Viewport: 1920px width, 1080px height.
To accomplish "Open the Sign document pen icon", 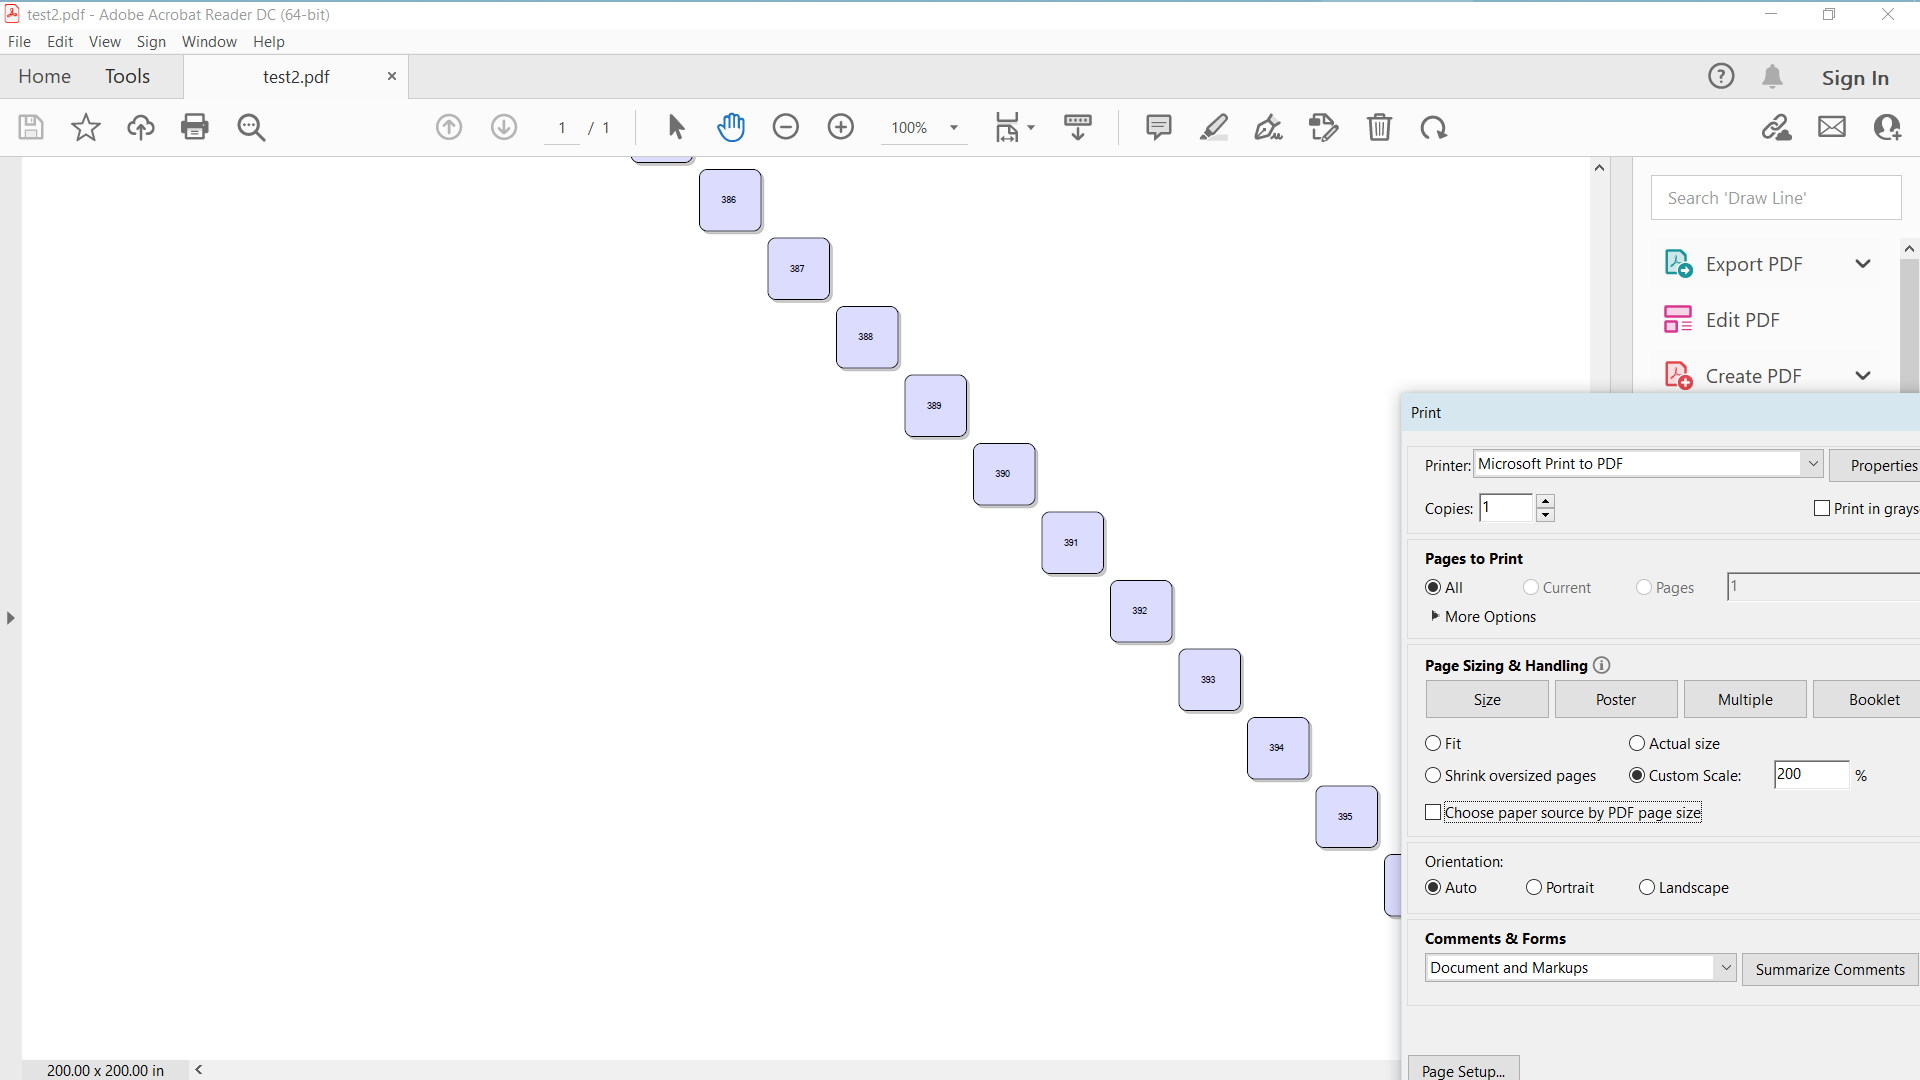I will tap(1269, 127).
